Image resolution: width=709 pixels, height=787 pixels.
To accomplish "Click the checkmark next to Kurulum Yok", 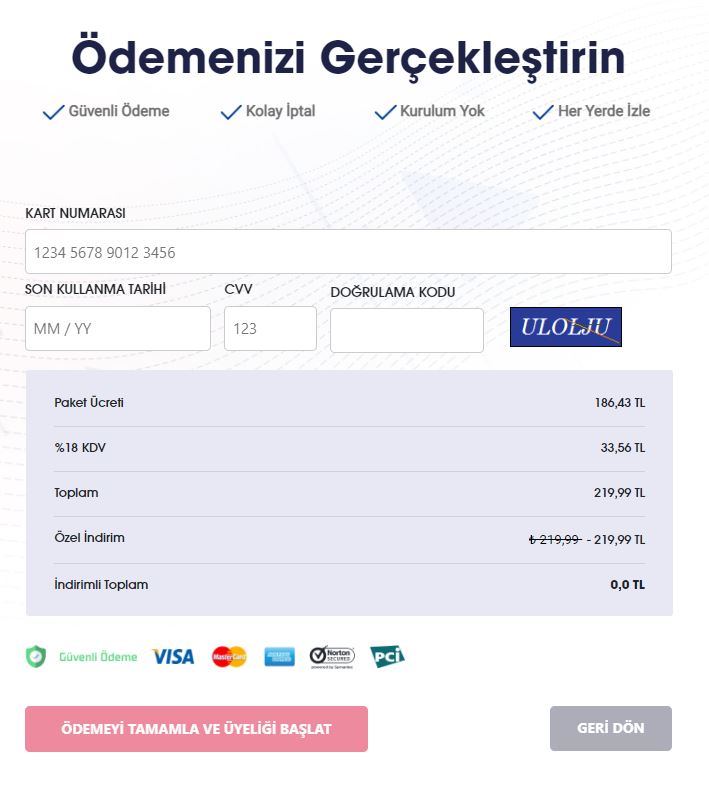I will click(x=385, y=112).
